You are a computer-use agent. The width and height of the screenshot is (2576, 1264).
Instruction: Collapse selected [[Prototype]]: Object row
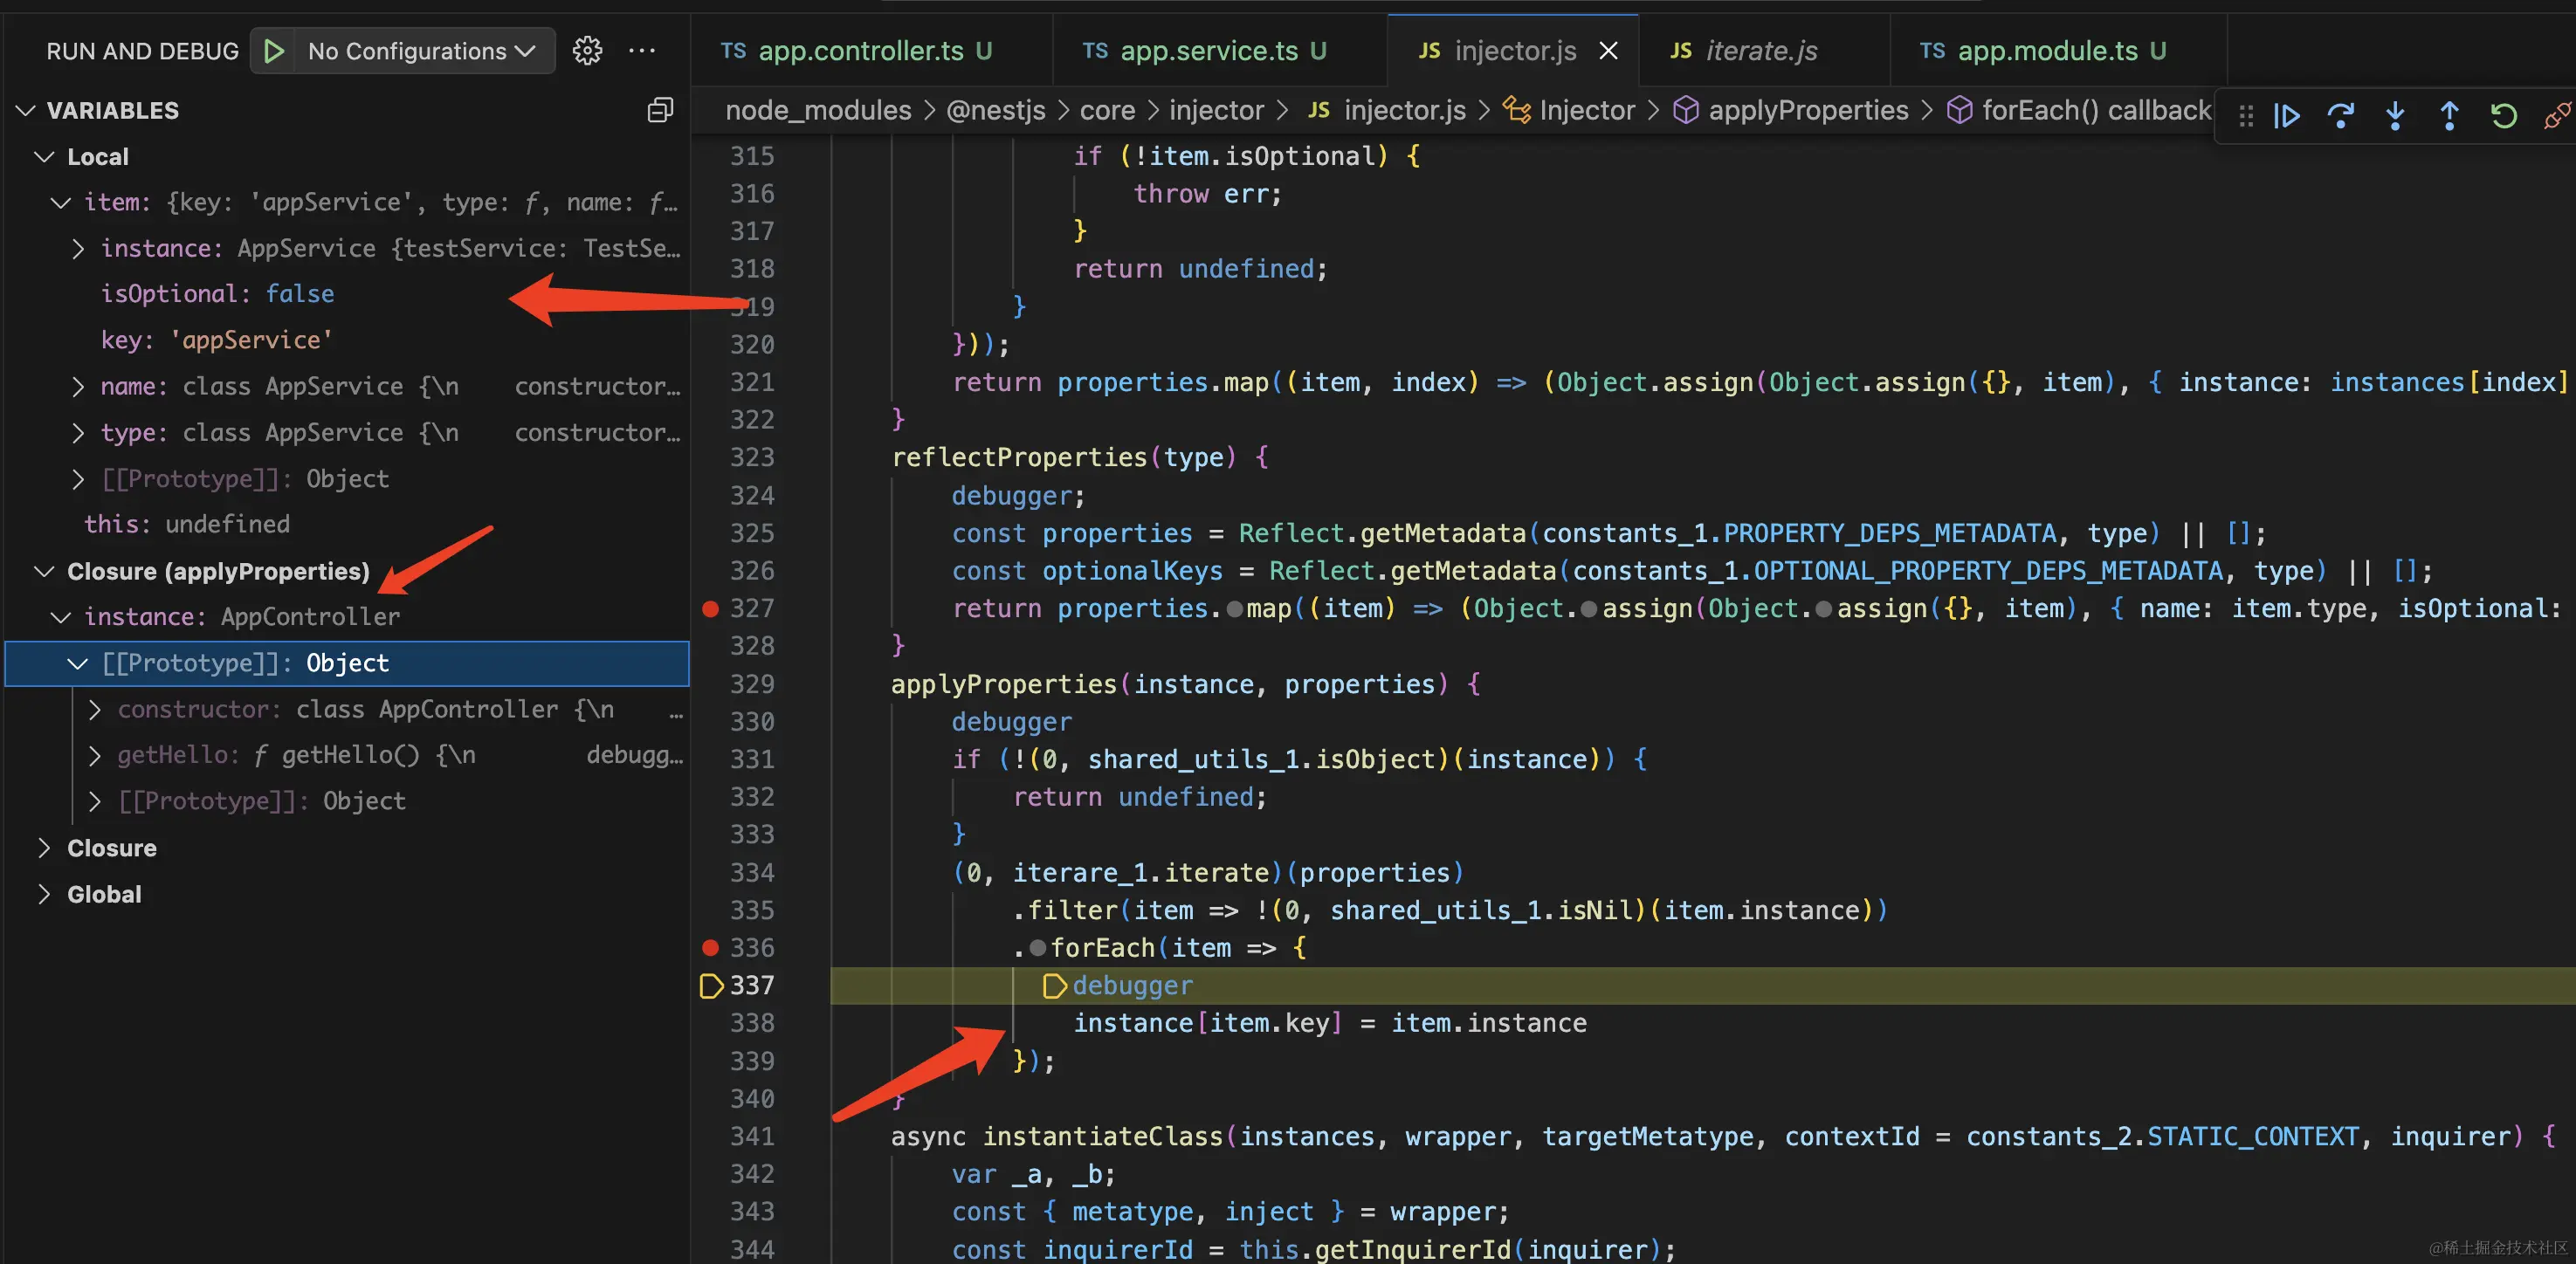click(78, 663)
